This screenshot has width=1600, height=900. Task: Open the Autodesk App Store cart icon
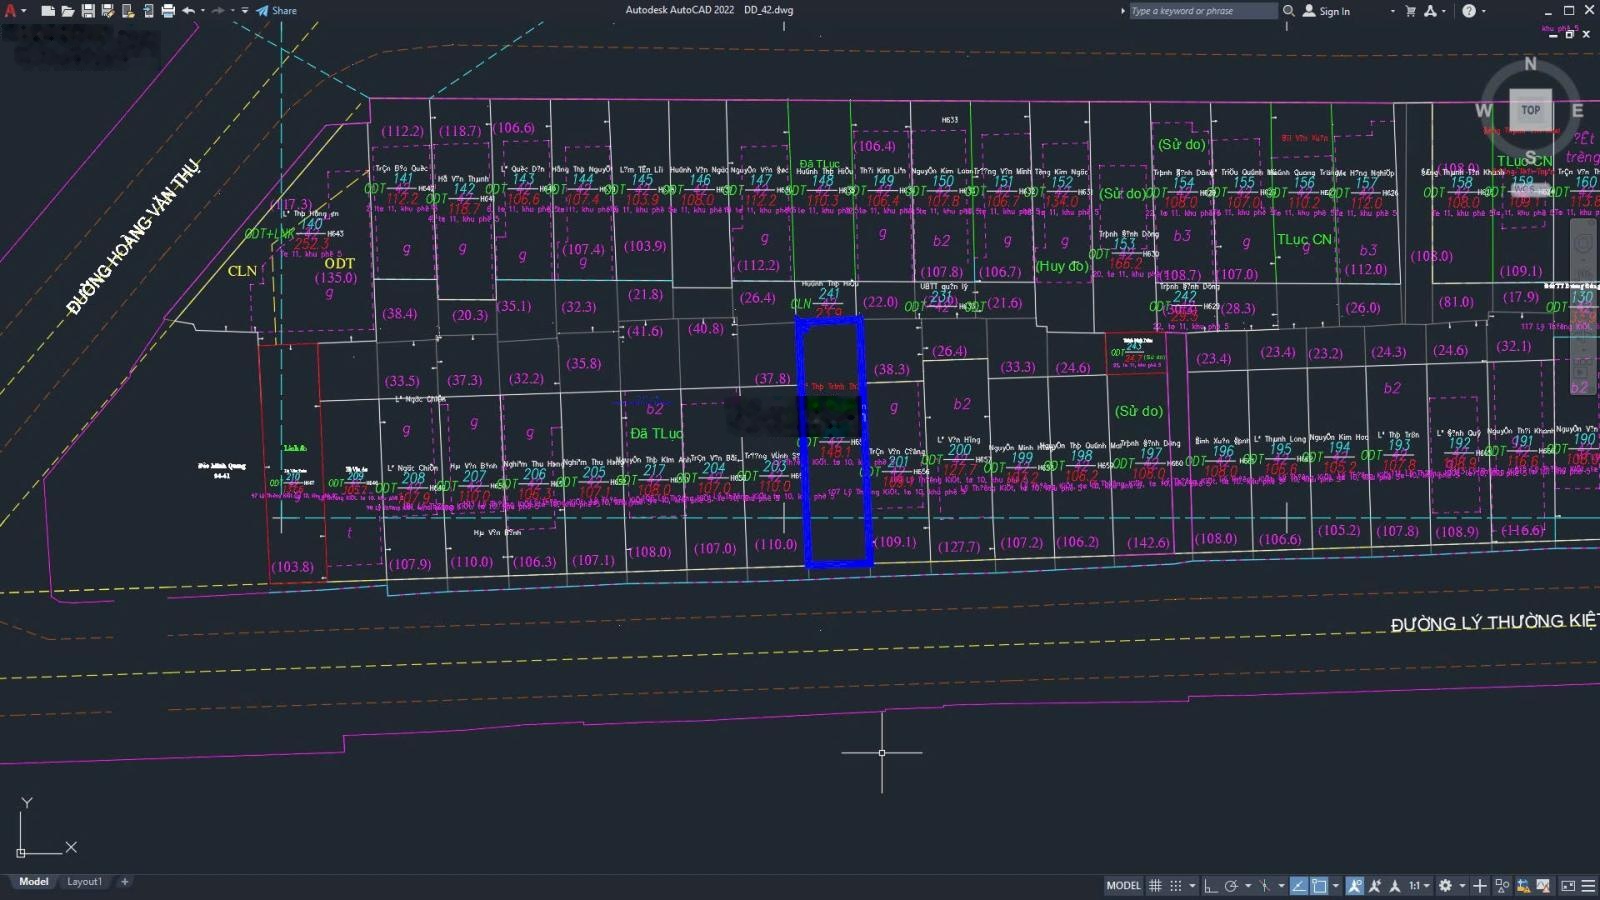[x=1410, y=11]
